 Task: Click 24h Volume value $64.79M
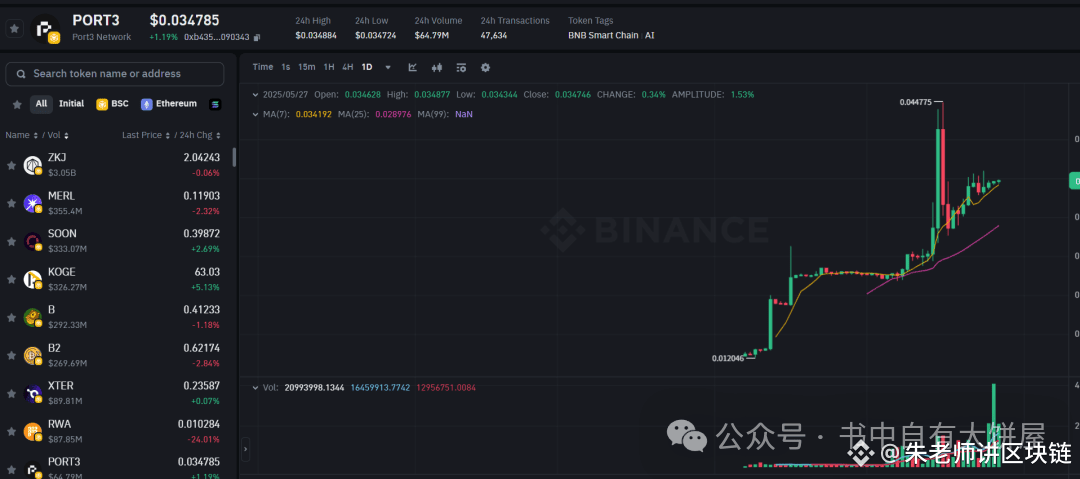[x=432, y=35]
